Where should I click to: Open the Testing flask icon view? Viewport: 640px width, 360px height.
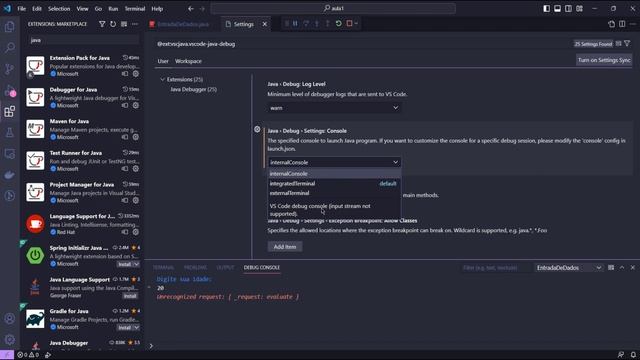[x=9, y=133]
